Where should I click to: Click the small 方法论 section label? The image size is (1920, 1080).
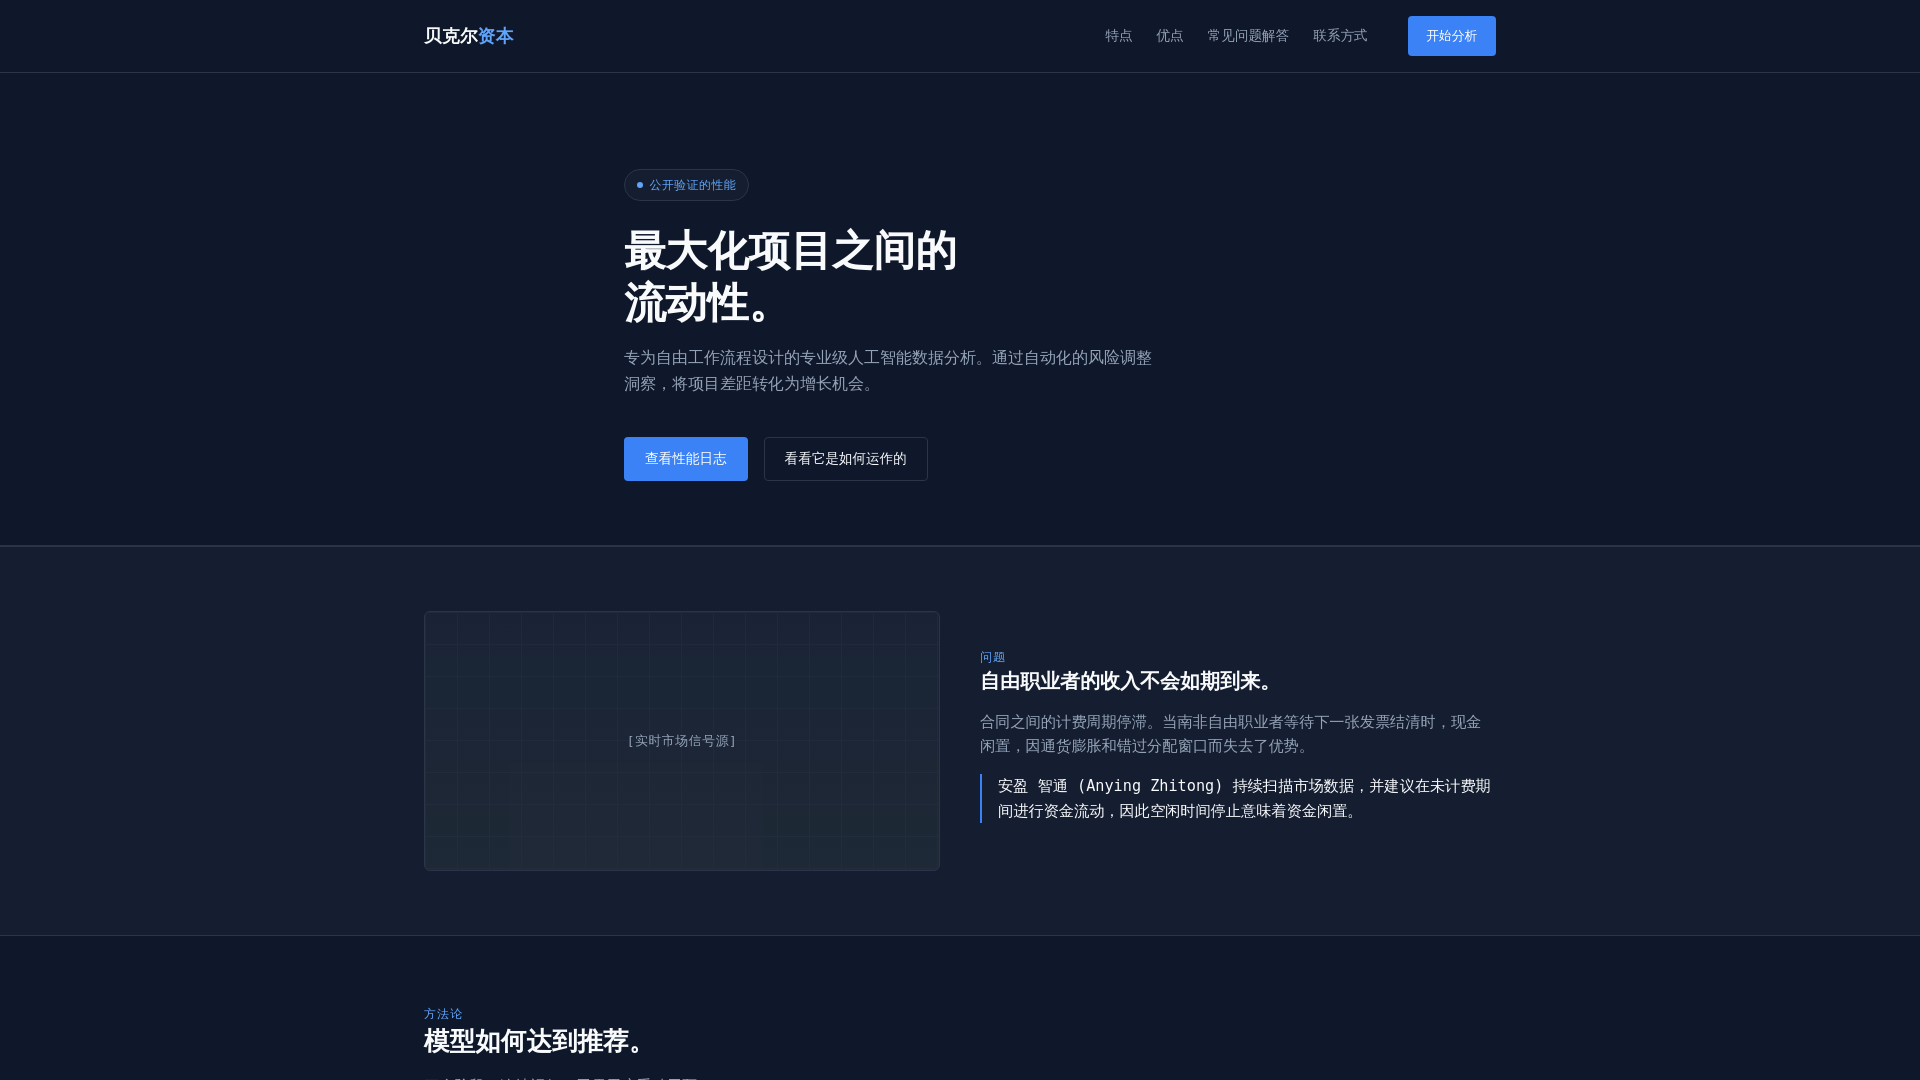(443, 1014)
